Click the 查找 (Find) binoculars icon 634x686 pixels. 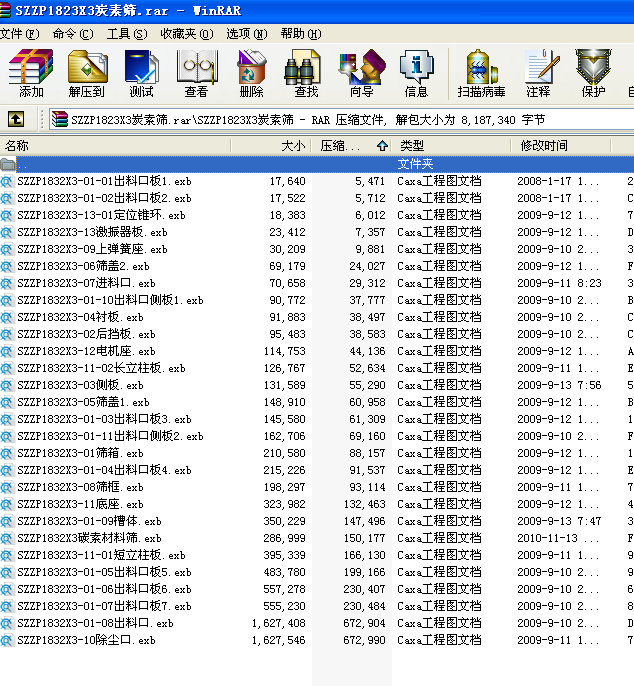click(302, 66)
